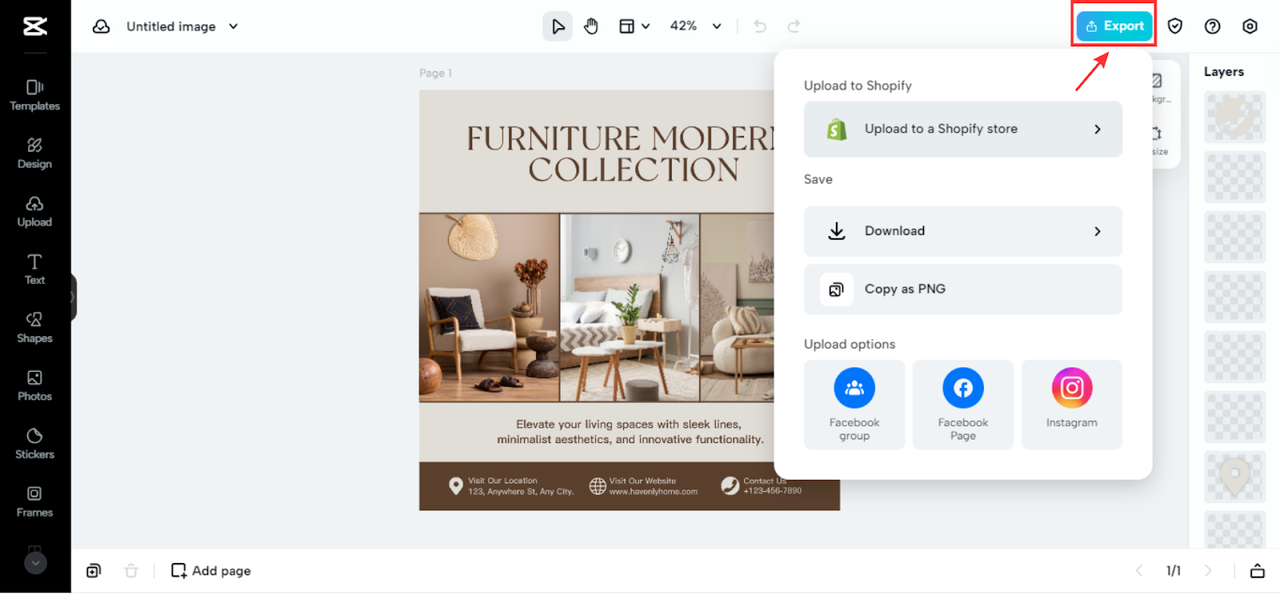Expand more sidebar tools with down arrow
Viewport: 1280px width, 595px height.
coord(35,563)
